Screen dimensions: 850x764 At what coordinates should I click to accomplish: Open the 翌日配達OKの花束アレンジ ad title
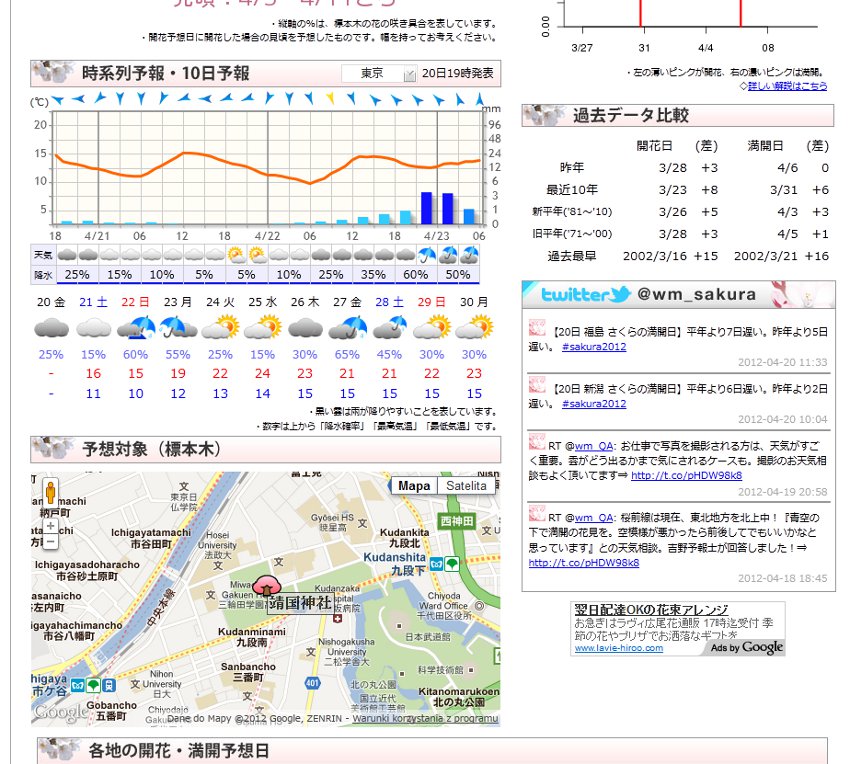651,610
